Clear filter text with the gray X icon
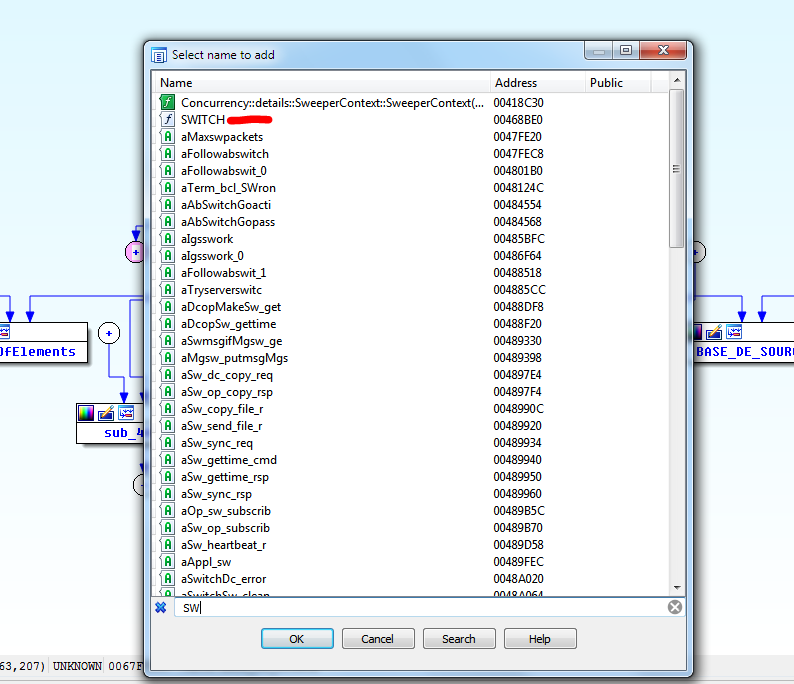This screenshot has width=794, height=684. 675,607
